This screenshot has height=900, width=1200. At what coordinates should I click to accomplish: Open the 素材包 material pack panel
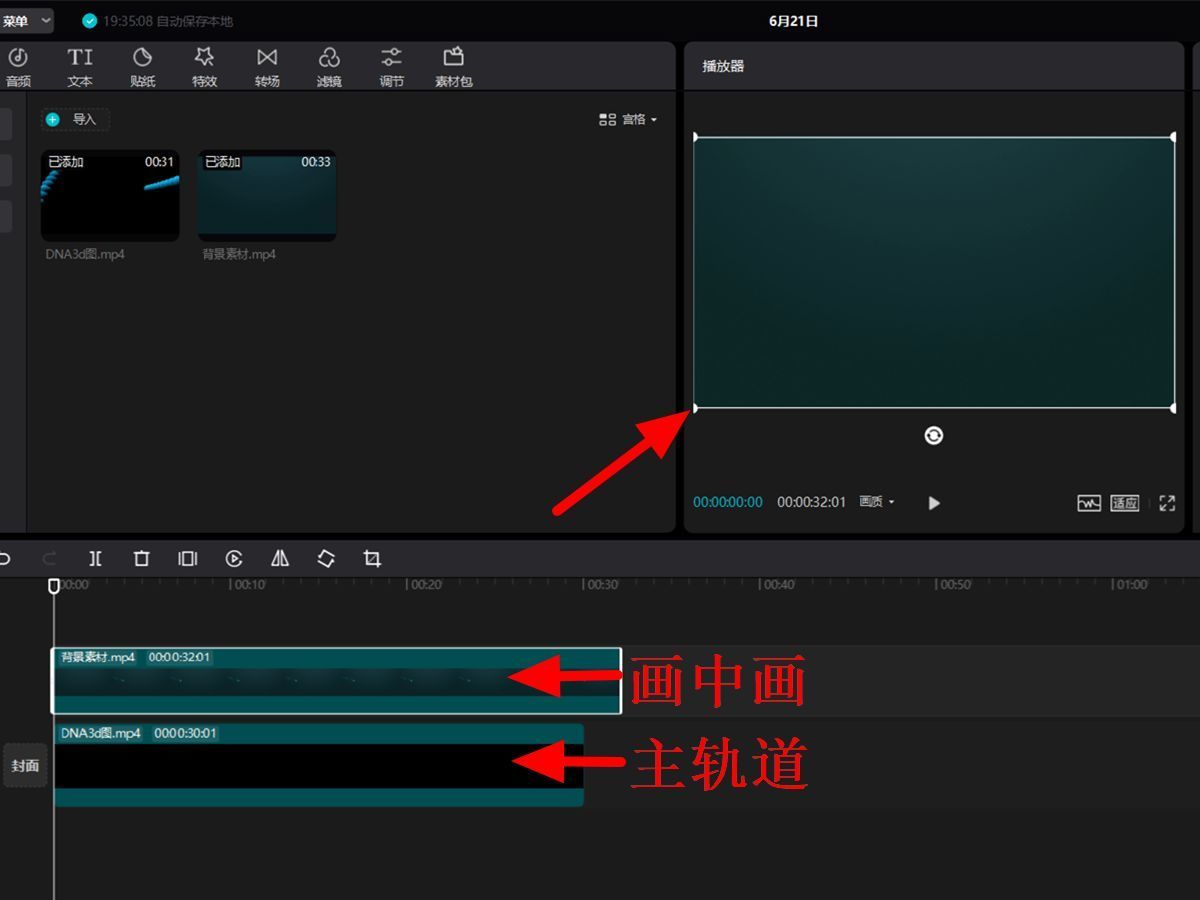coord(453,66)
